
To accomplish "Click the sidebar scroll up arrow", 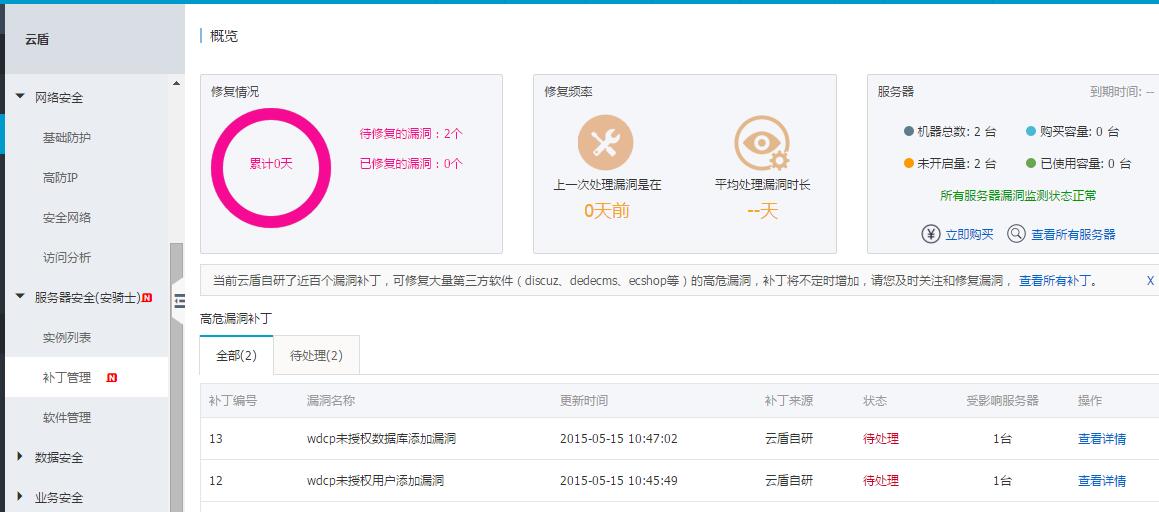I will [177, 84].
